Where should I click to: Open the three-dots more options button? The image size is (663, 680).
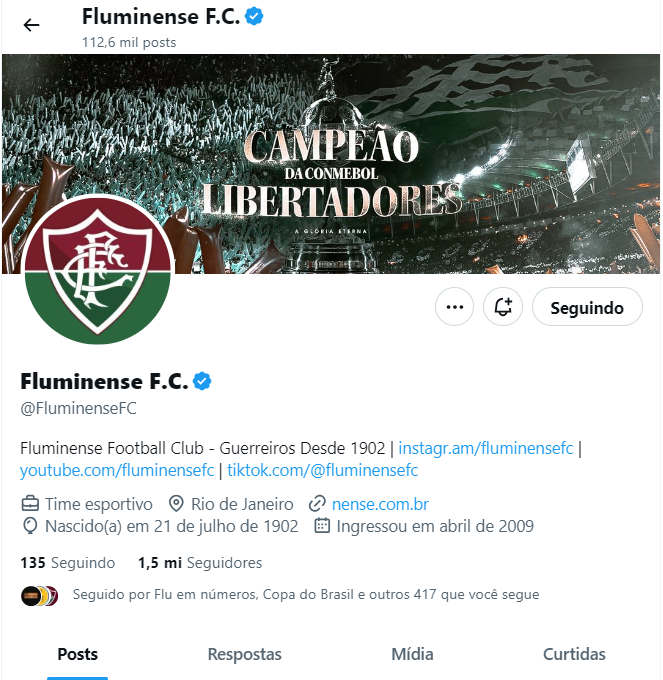point(454,307)
